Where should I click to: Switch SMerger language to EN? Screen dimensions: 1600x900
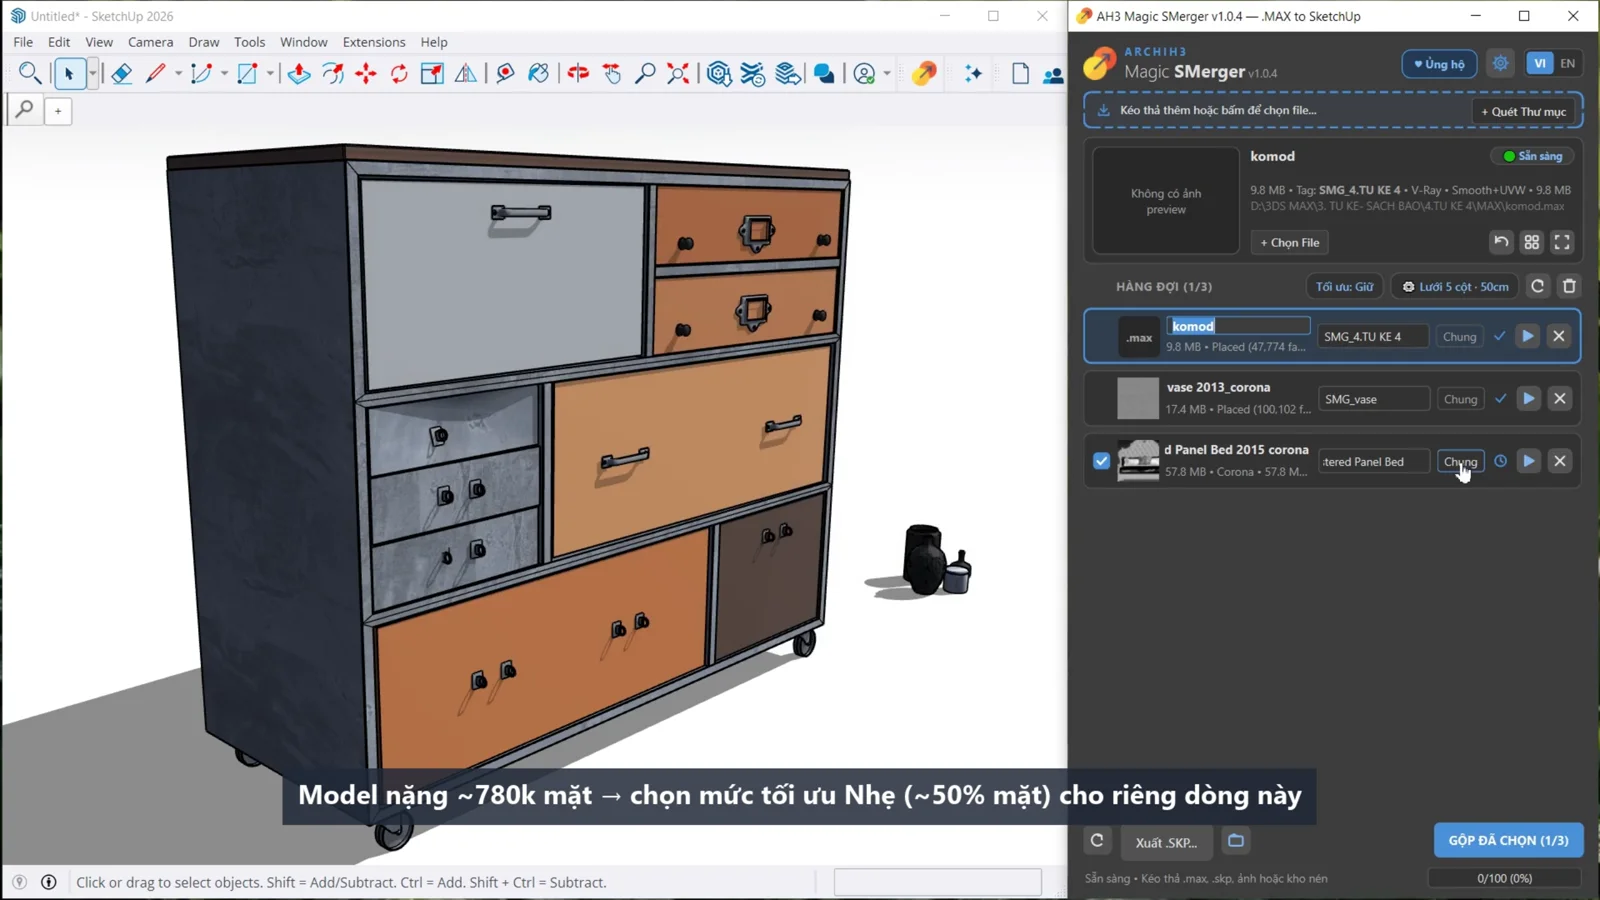(1567, 63)
